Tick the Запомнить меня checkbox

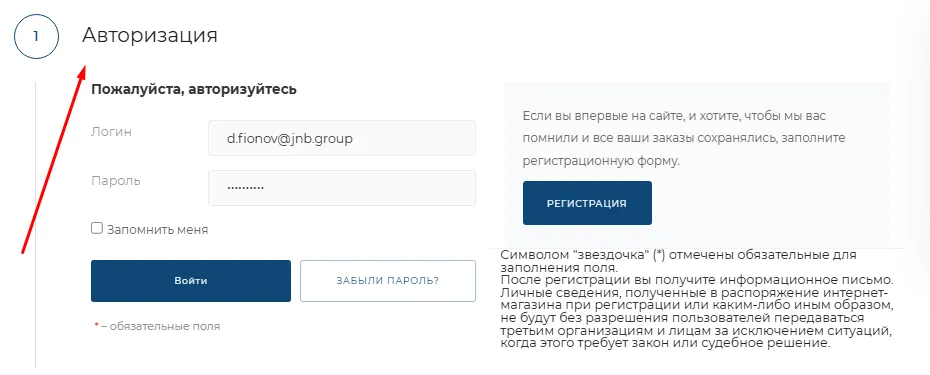tap(97, 228)
